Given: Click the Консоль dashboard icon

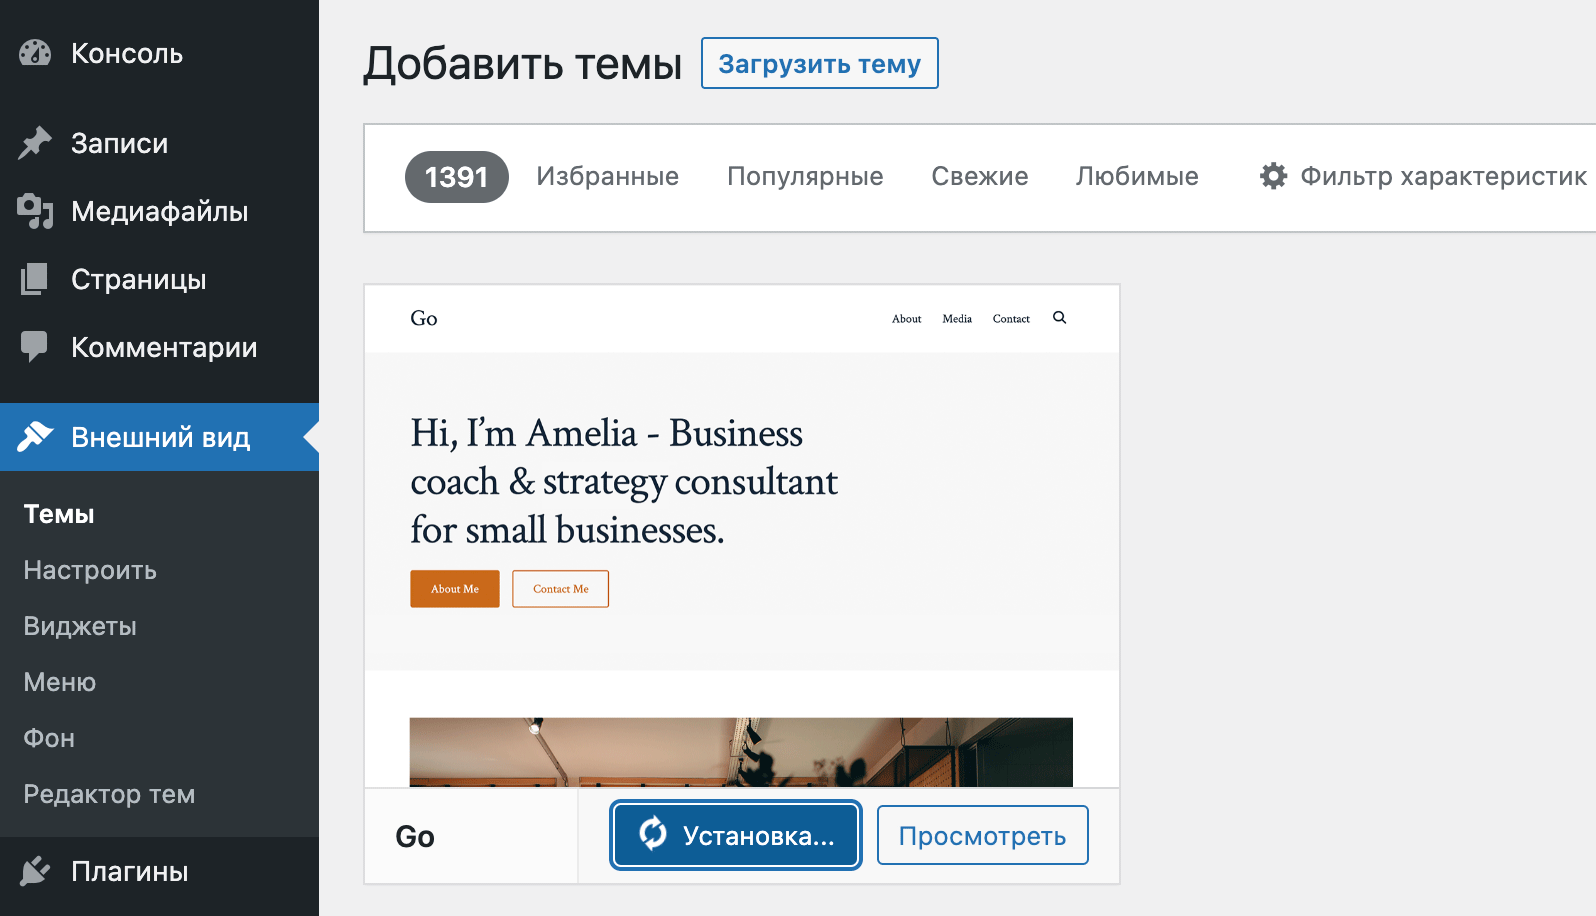Looking at the screenshot, I should click(35, 53).
